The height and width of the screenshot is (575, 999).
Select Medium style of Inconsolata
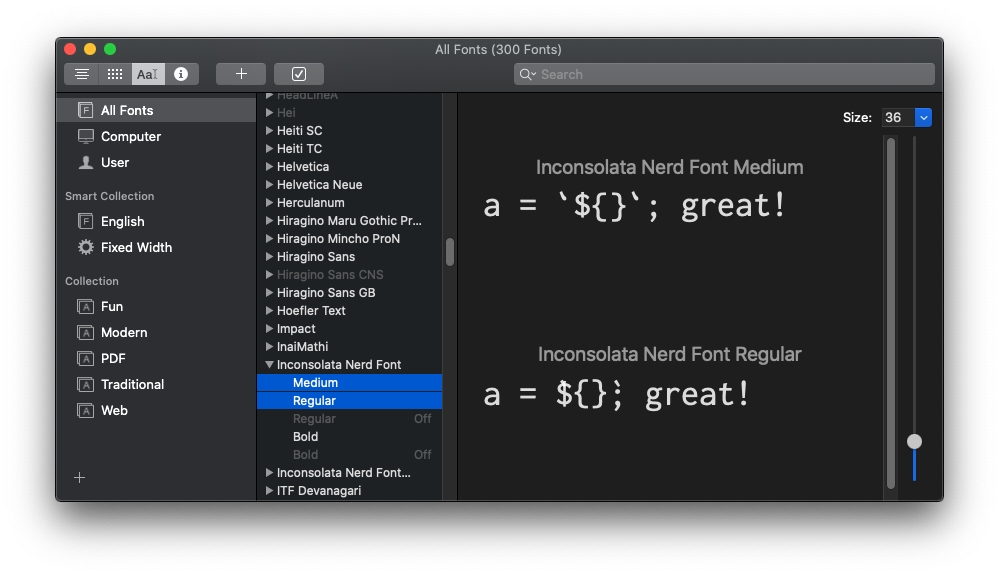349,383
